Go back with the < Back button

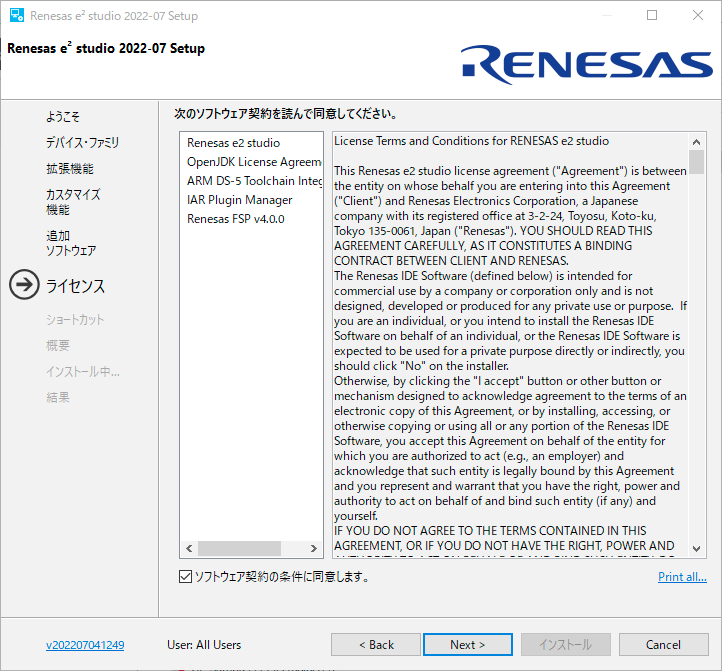[376, 645]
